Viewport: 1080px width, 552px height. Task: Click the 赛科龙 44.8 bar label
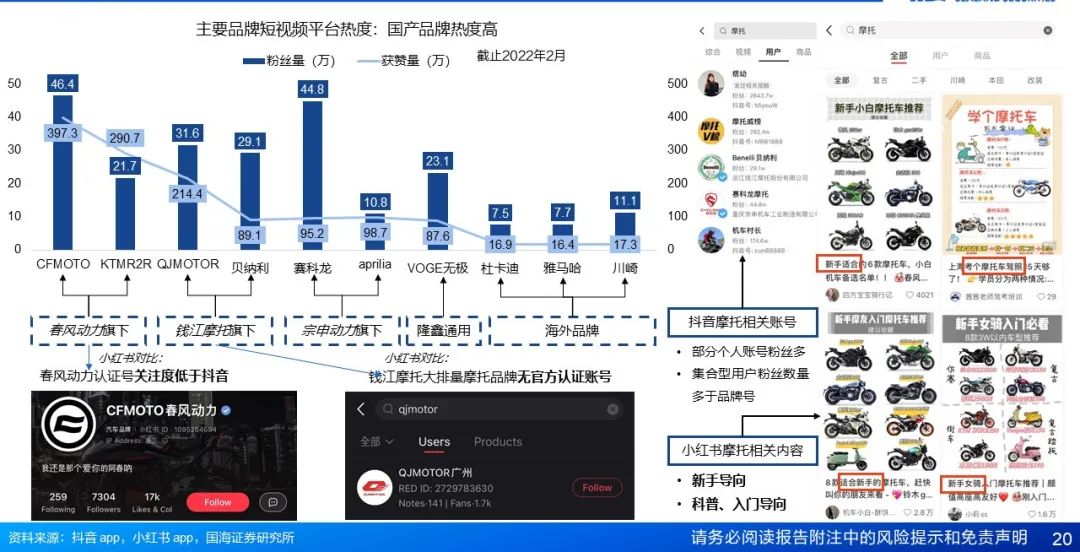(312, 89)
